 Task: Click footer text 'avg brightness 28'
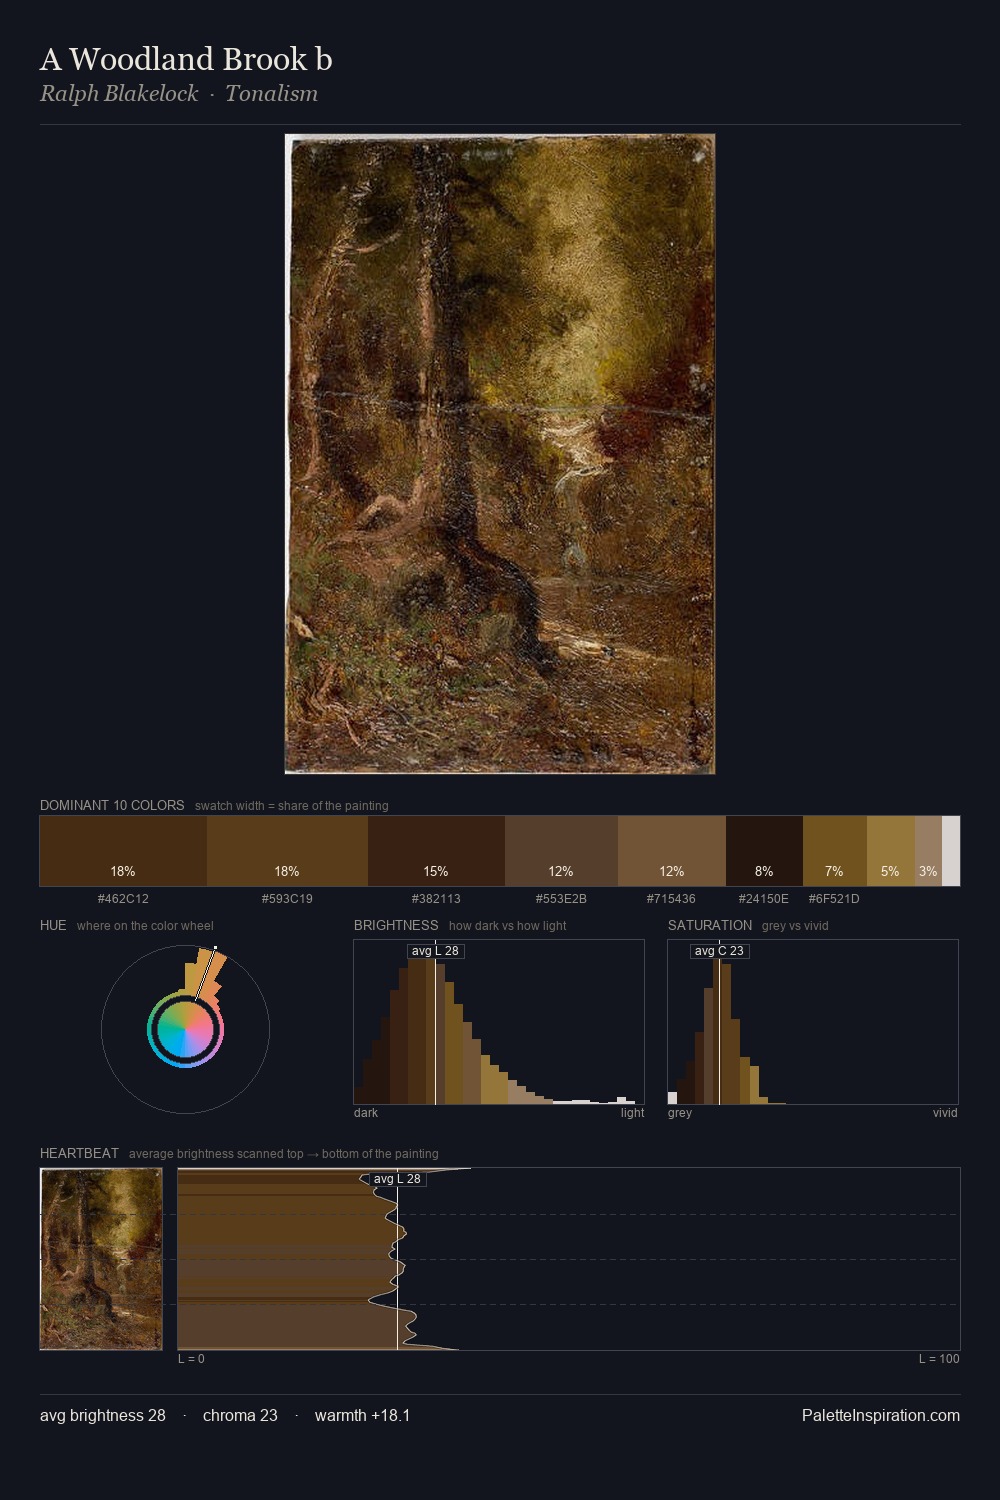click(x=103, y=1415)
